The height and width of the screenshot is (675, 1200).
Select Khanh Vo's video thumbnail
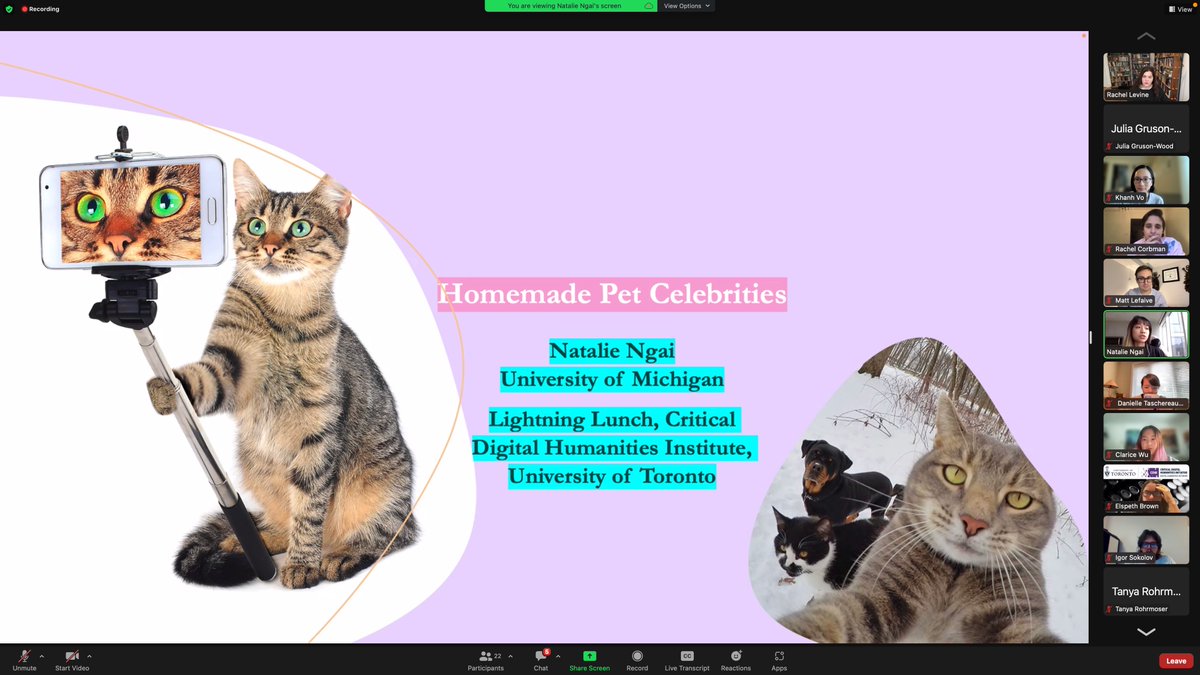[x=1146, y=180]
